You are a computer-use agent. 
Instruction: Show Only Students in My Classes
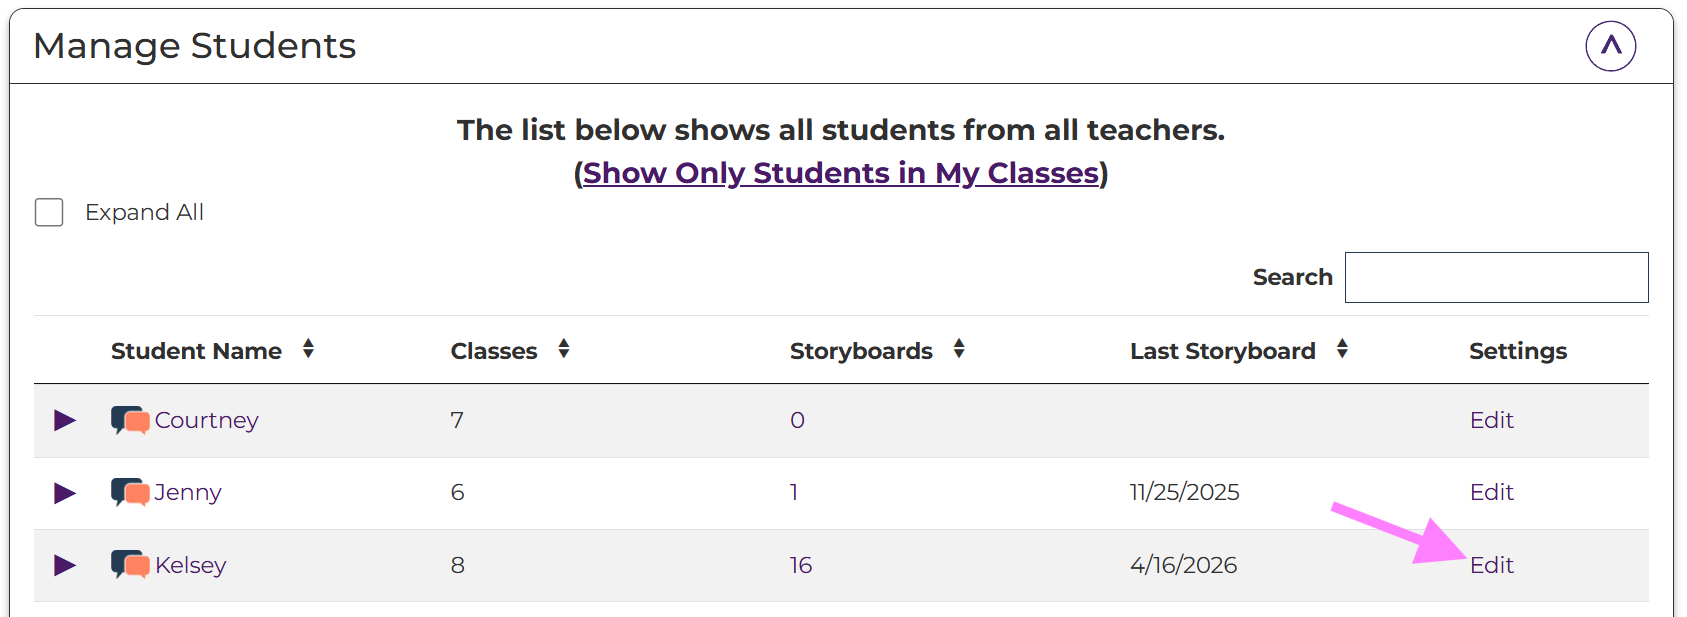(841, 173)
